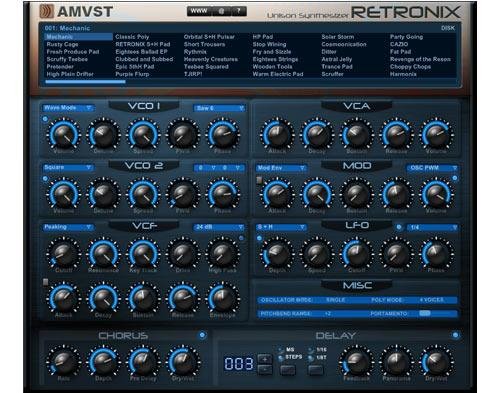Open the VCO 1 Saw 6 waveform dropdown

point(219,108)
